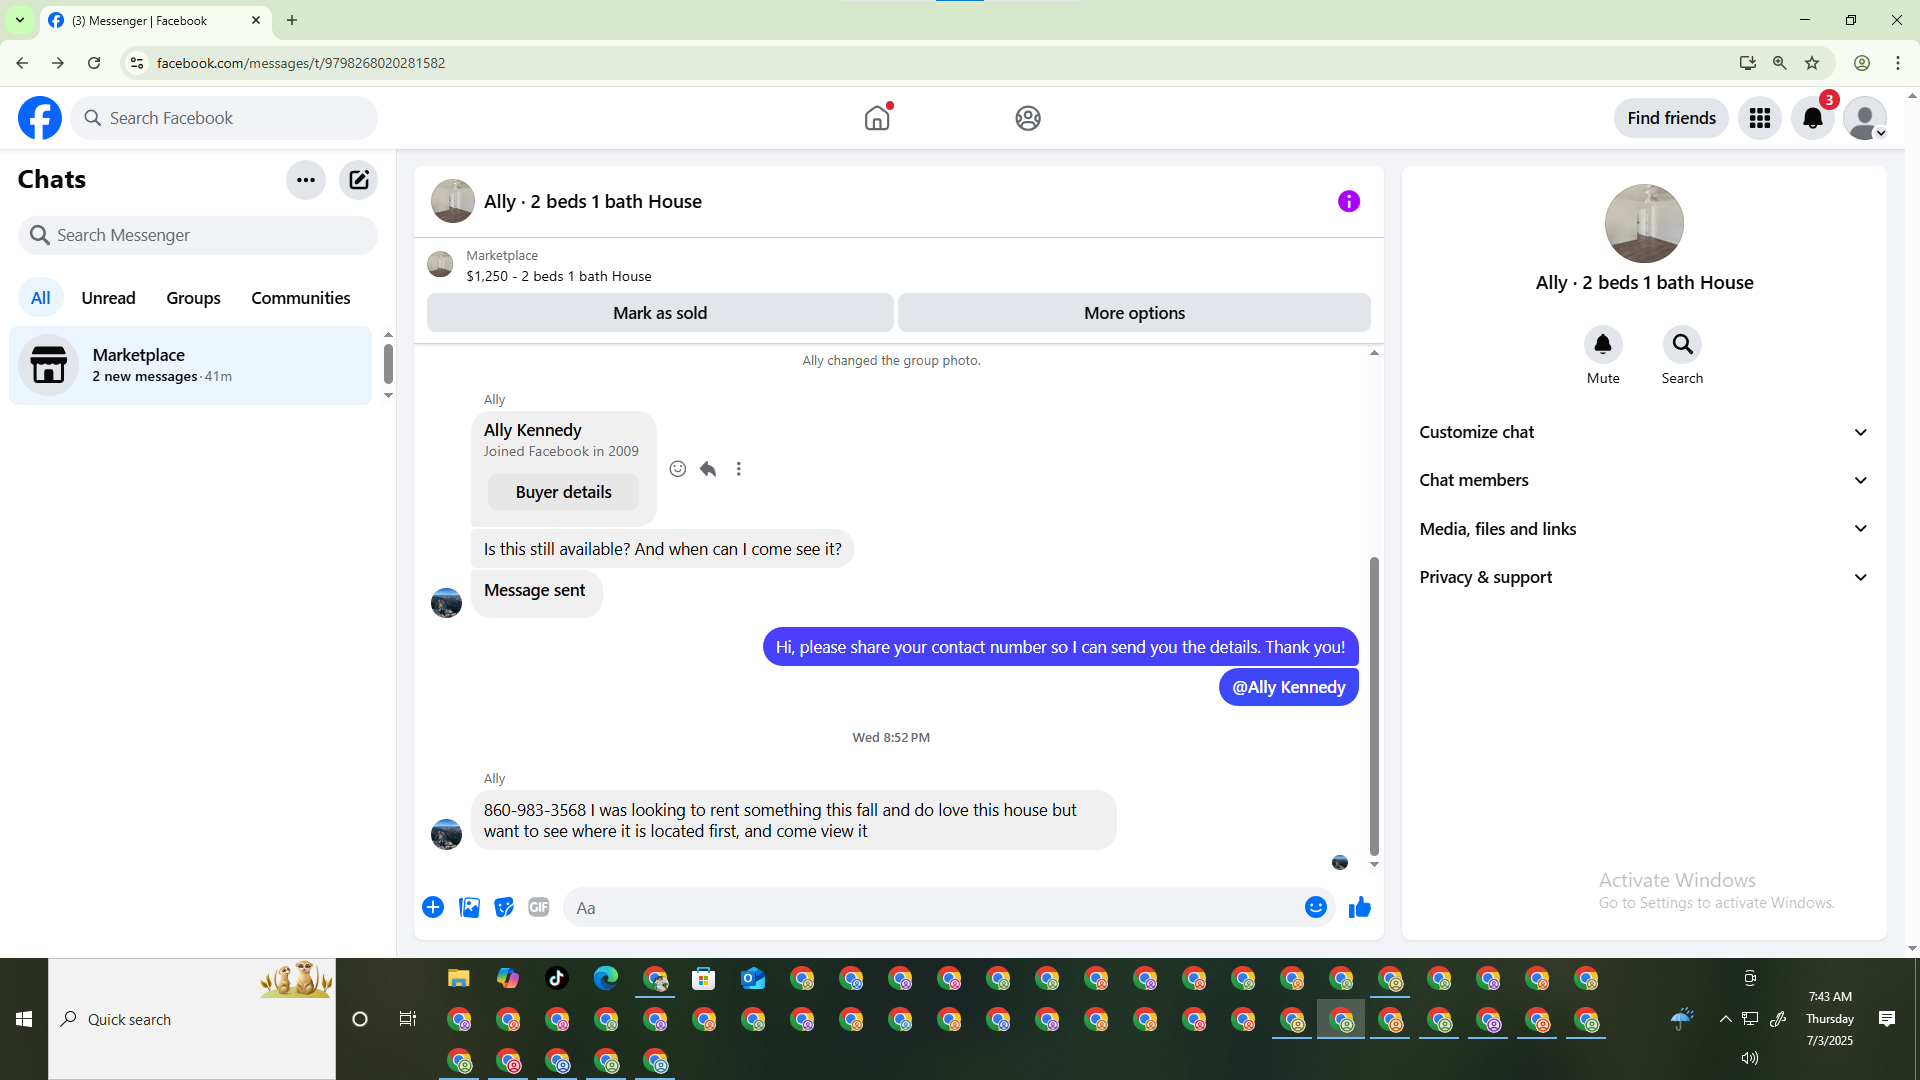Screen dimensions: 1920x1080
Task: Click the Buyer details button
Action: (563, 492)
